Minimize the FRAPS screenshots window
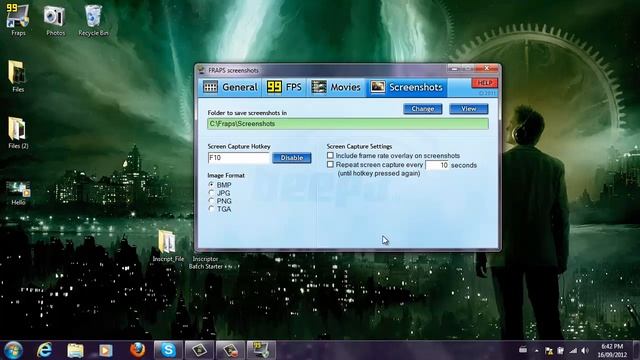The height and width of the screenshot is (360, 640). point(454,69)
